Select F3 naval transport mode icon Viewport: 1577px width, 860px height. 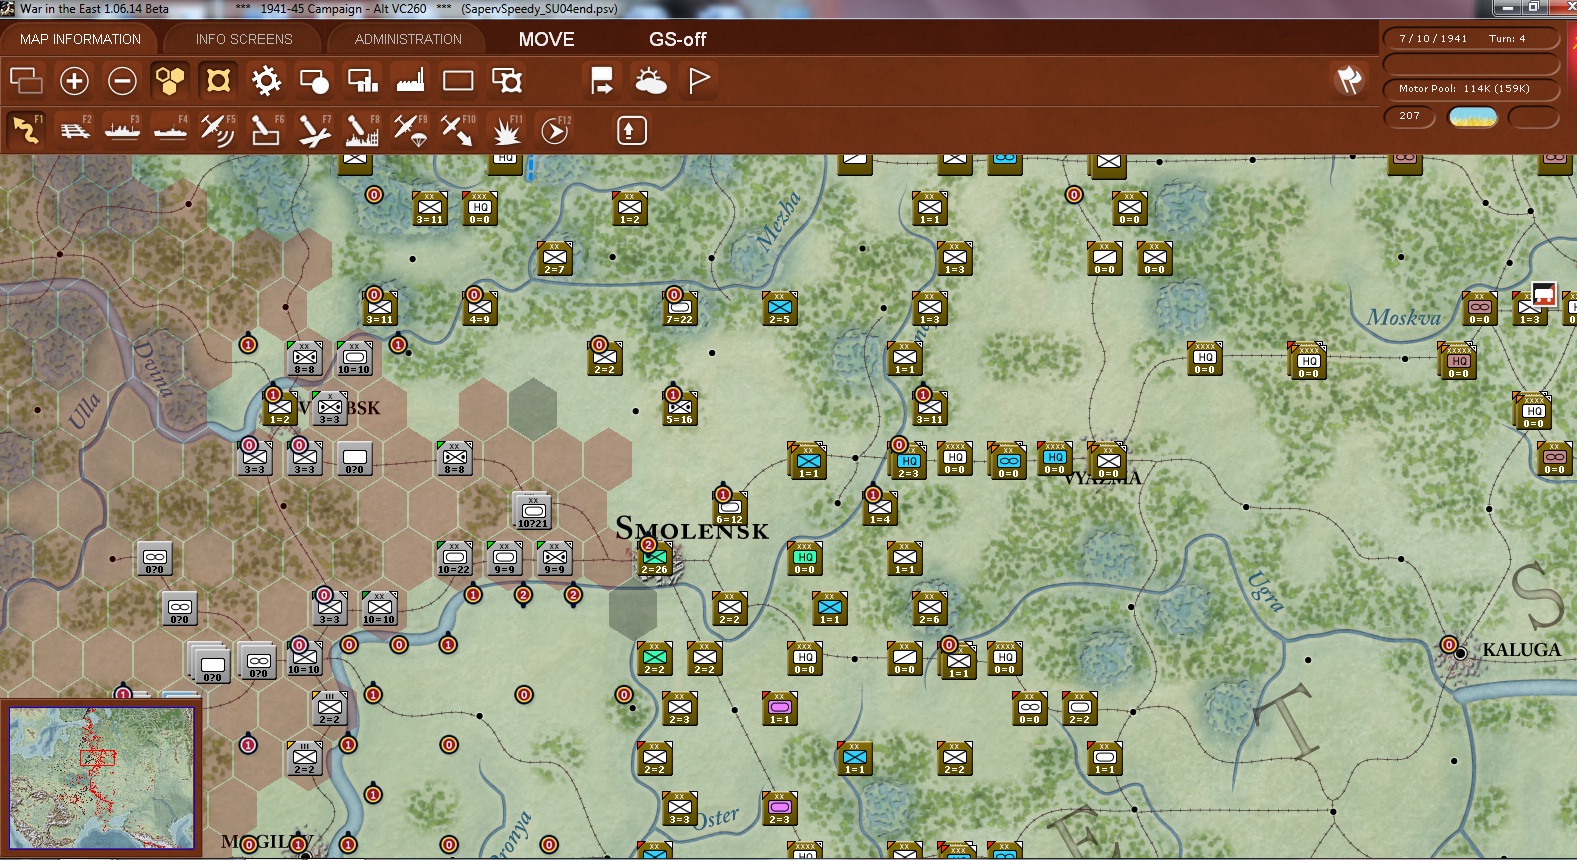coord(122,130)
